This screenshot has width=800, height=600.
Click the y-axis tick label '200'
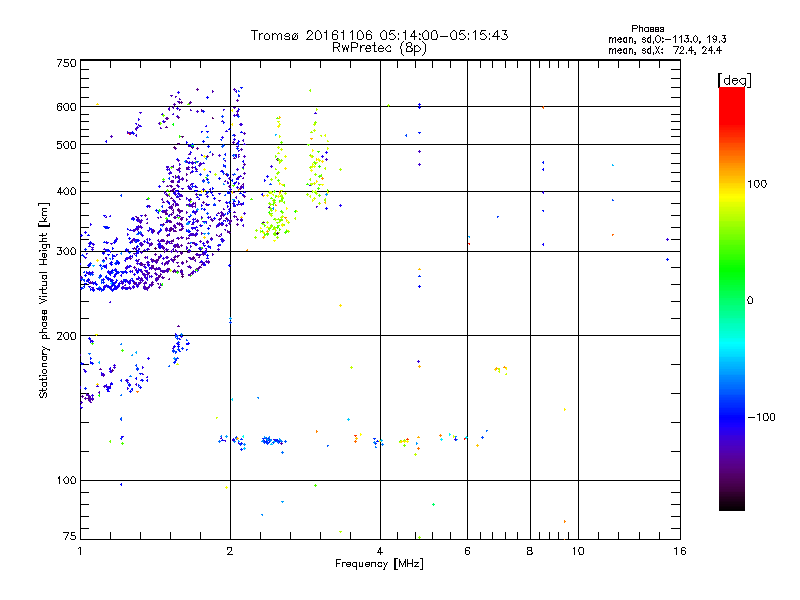tap(66, 336)
